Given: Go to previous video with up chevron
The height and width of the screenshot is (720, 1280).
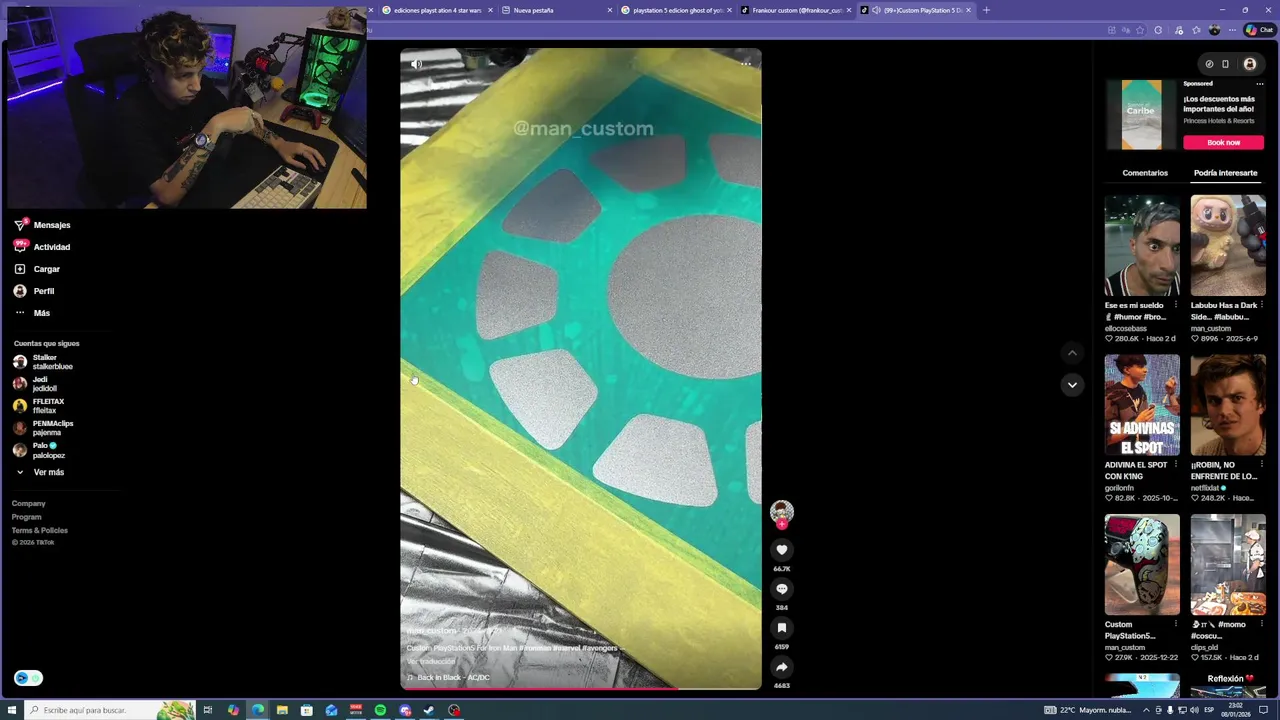Looking at the screenshot, I should 1072,353.
